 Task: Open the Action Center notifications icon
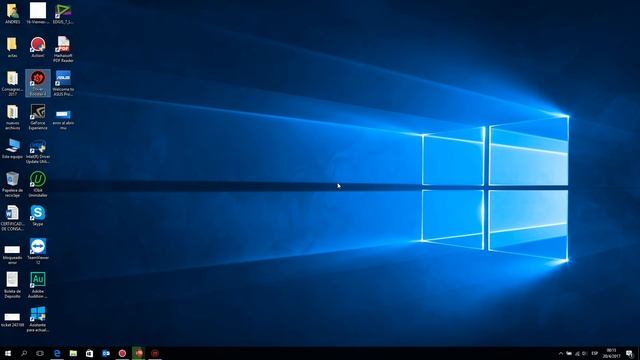click(x=630, y=353)
